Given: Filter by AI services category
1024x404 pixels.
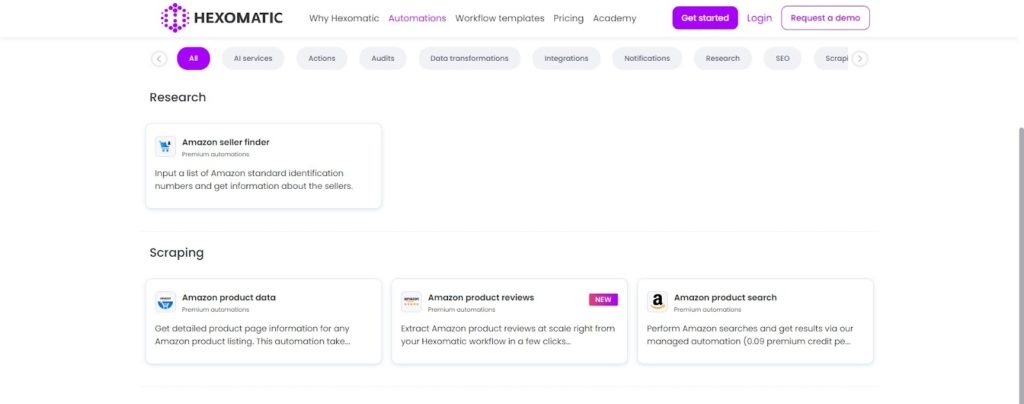Looking at the screenshot, I should (253, 58).
